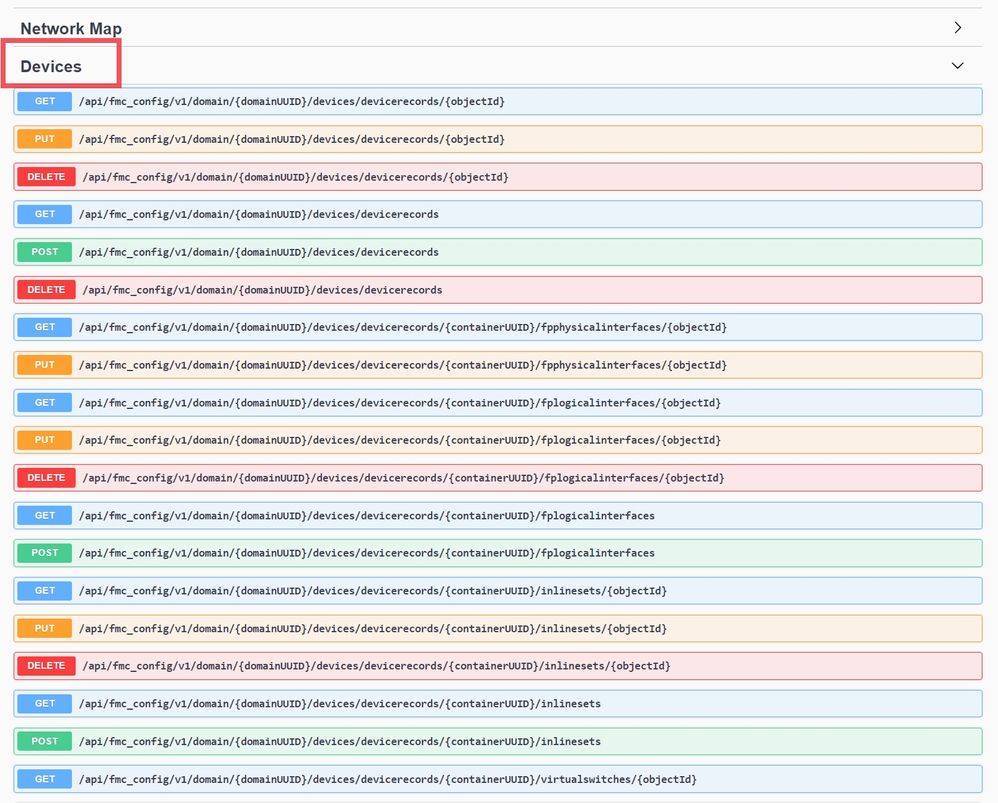Click DELETE badge for devicerecords/{objectId}
The width and height of the screenshot is (998, 803).
pyautogui.click(x=46, y=177)
